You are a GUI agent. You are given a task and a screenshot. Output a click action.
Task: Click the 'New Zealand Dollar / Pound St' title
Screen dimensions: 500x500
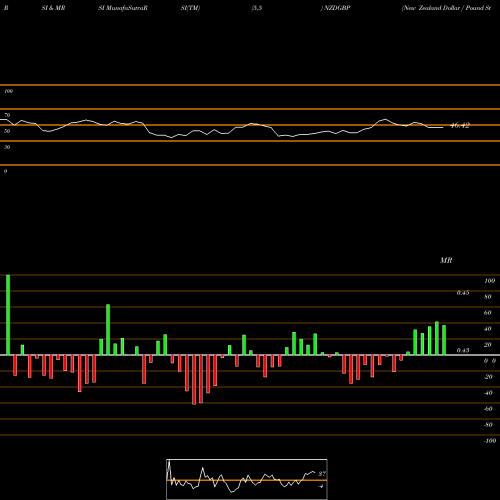click(x=446, y=8)
